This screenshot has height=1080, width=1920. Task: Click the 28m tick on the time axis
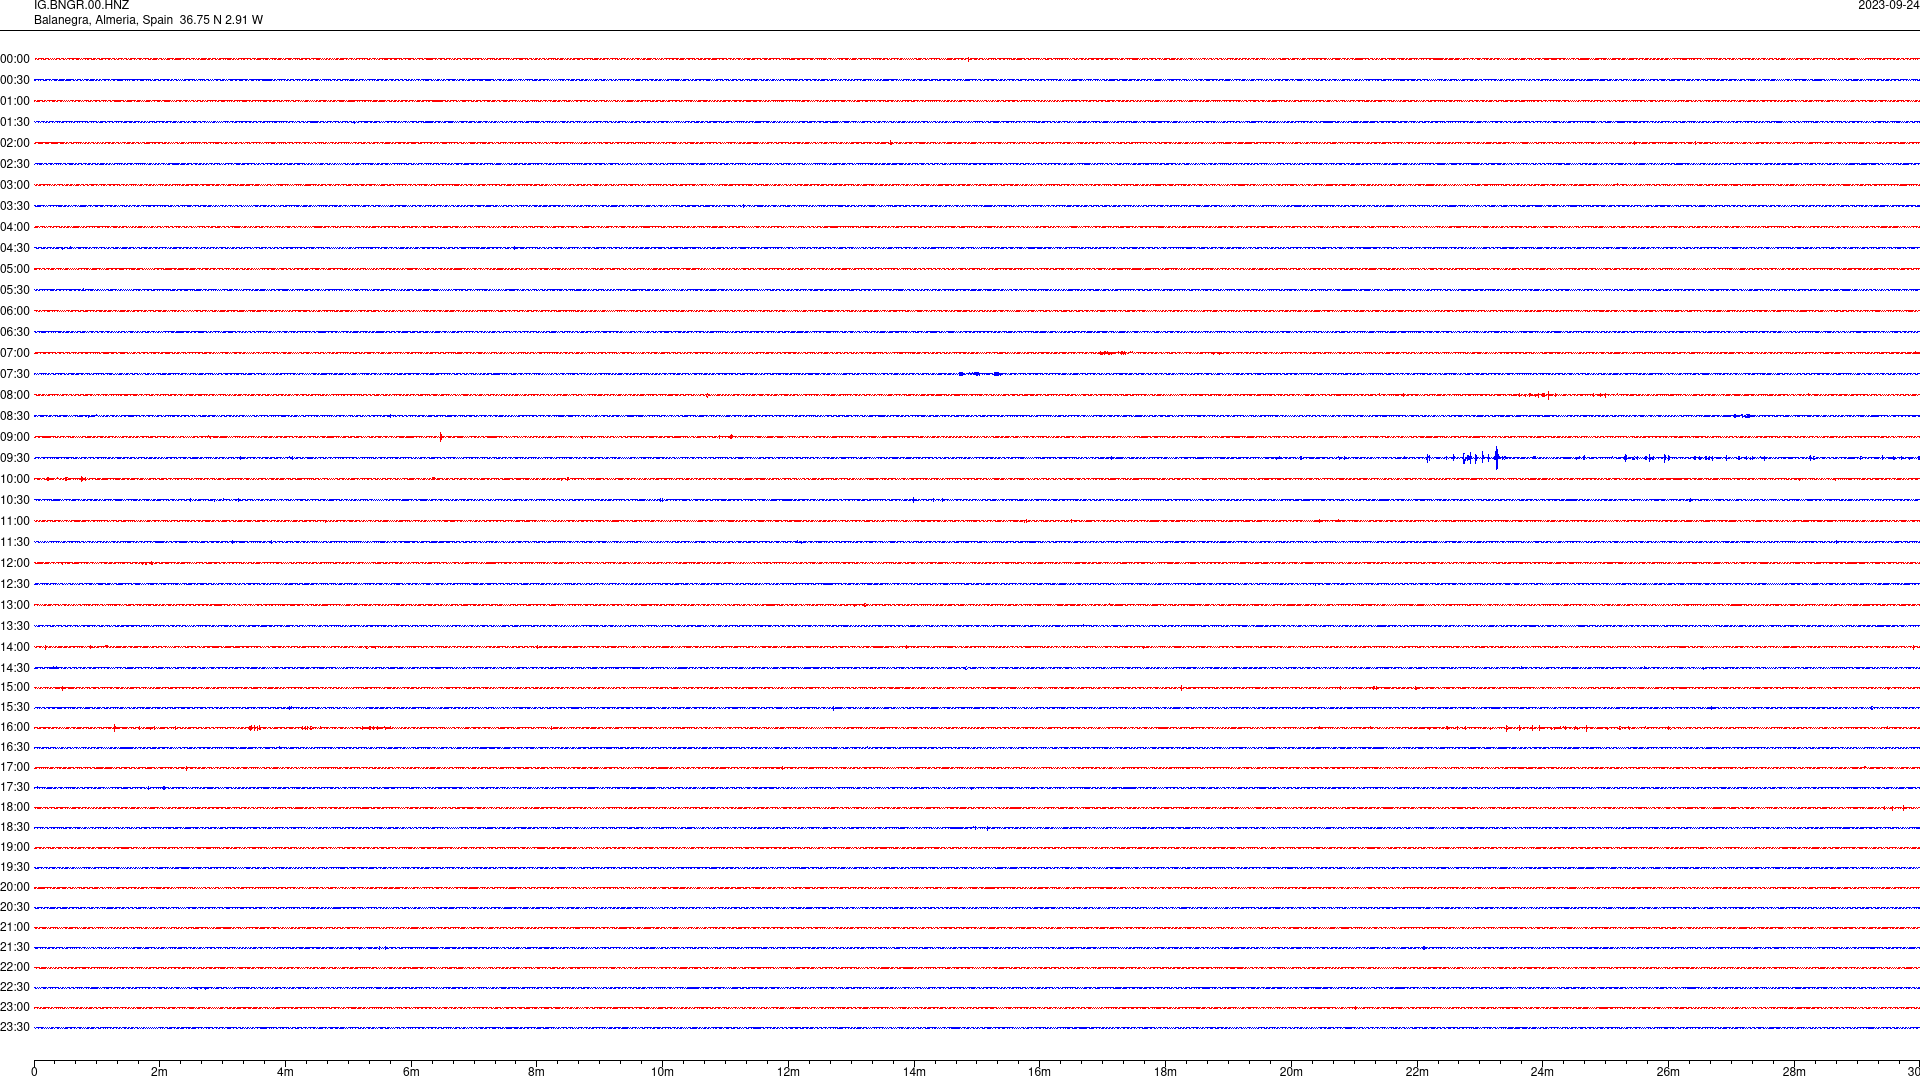1794,1072
